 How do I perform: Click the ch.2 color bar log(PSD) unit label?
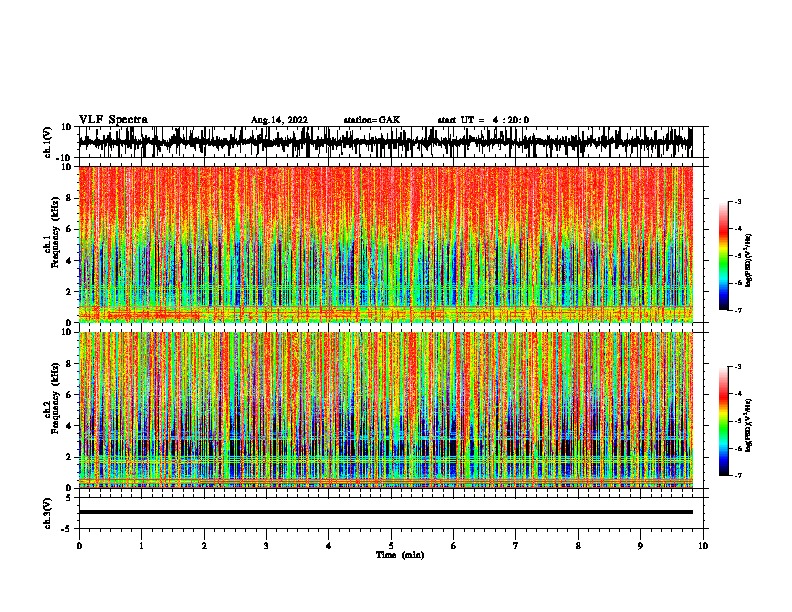pyautogui.click(x=748, y=426)
